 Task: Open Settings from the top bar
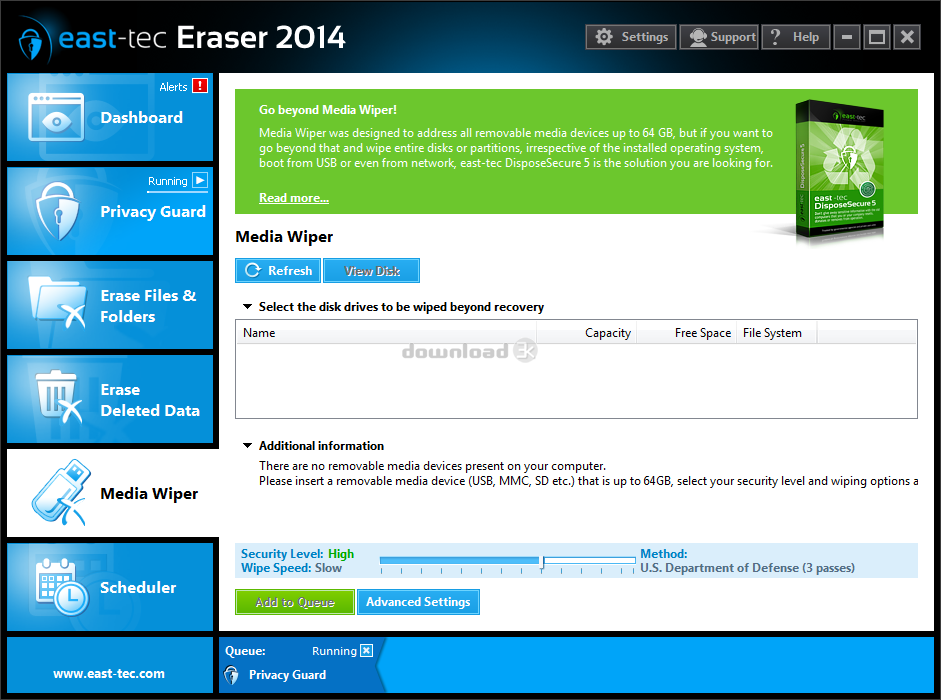click(631, 37)
